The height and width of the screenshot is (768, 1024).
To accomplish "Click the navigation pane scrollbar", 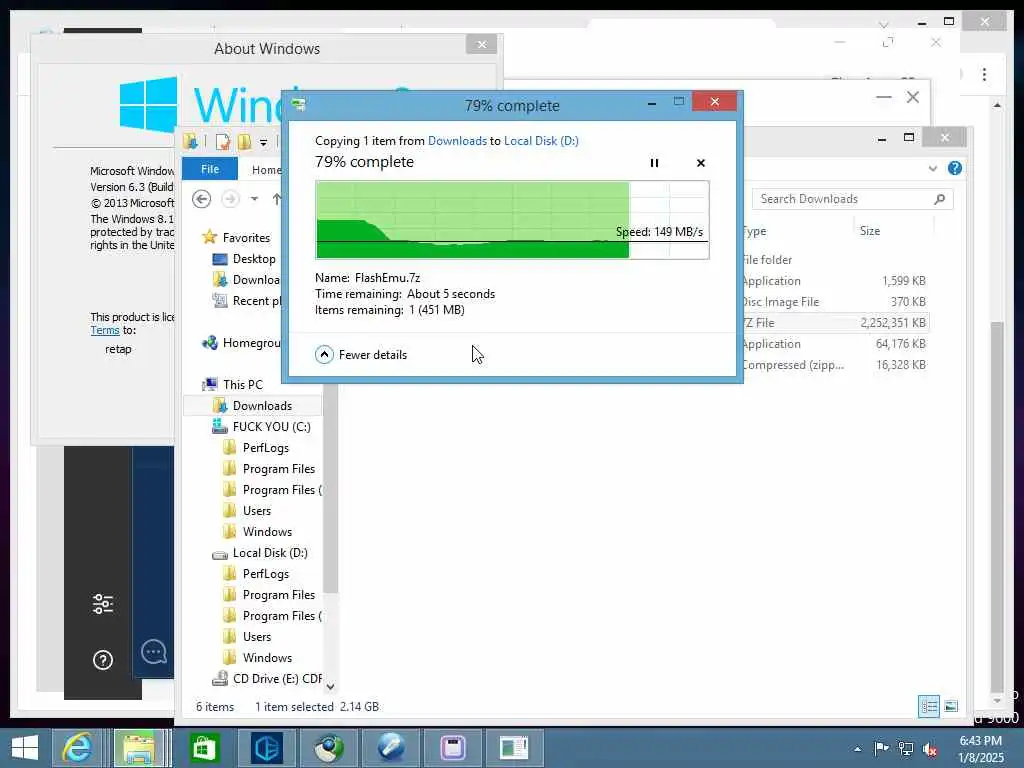I will pyautogui.click(x=330, y=488).
